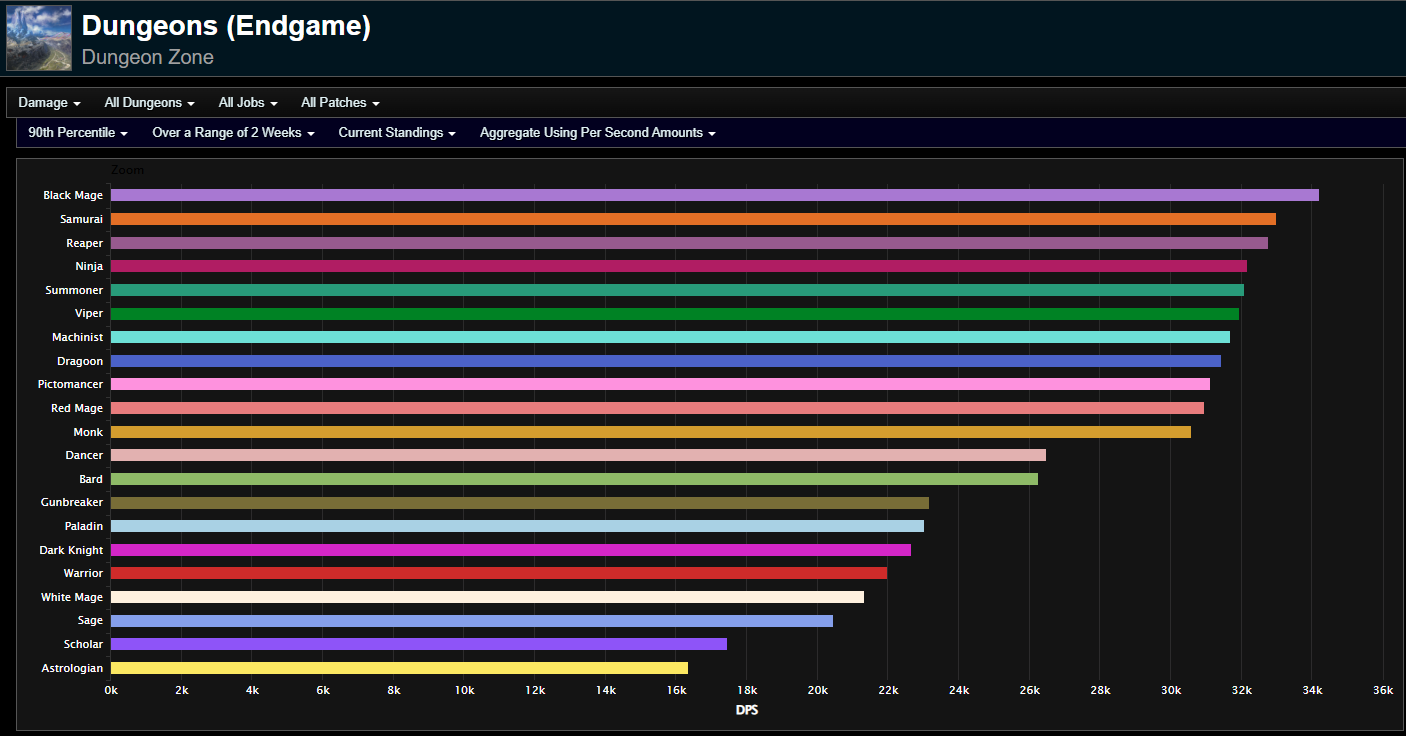The height and width of the screenshot is (736, 1406).
Task: Open Aggregate Using Per Second Amounts menu
Action: 597,133
